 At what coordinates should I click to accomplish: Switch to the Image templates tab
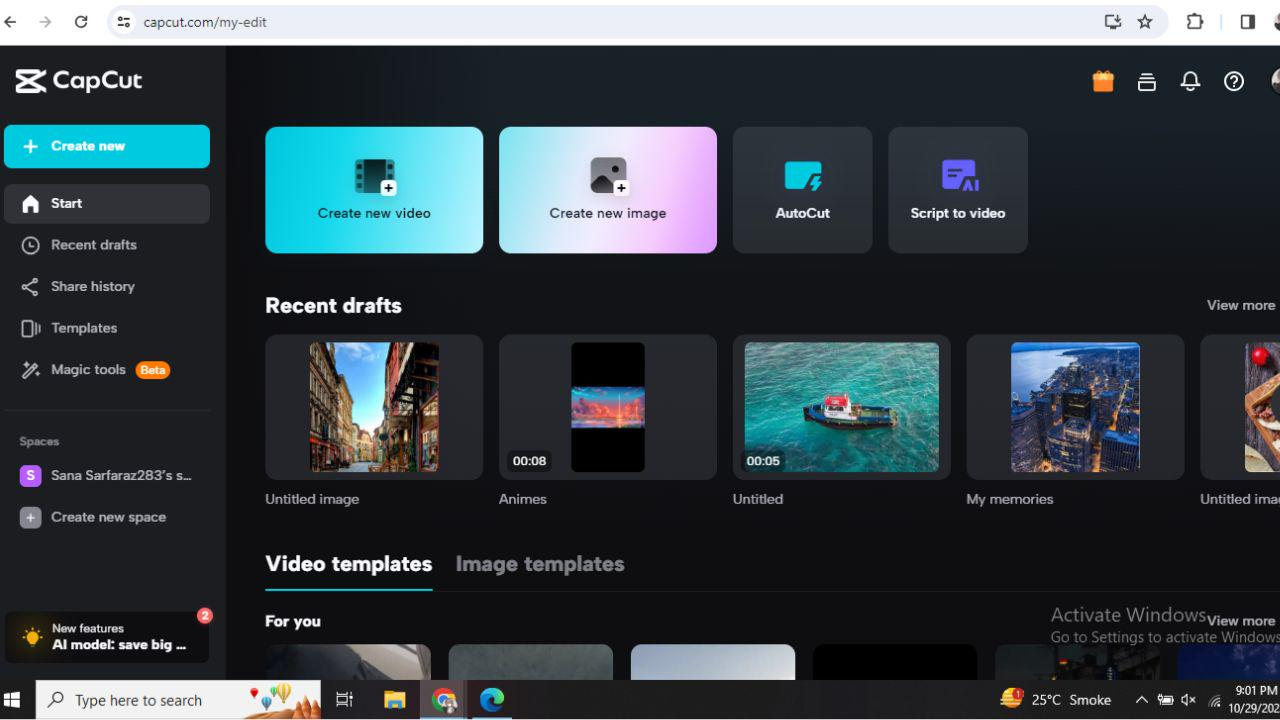pyautogui.click(x=540, y=563)
